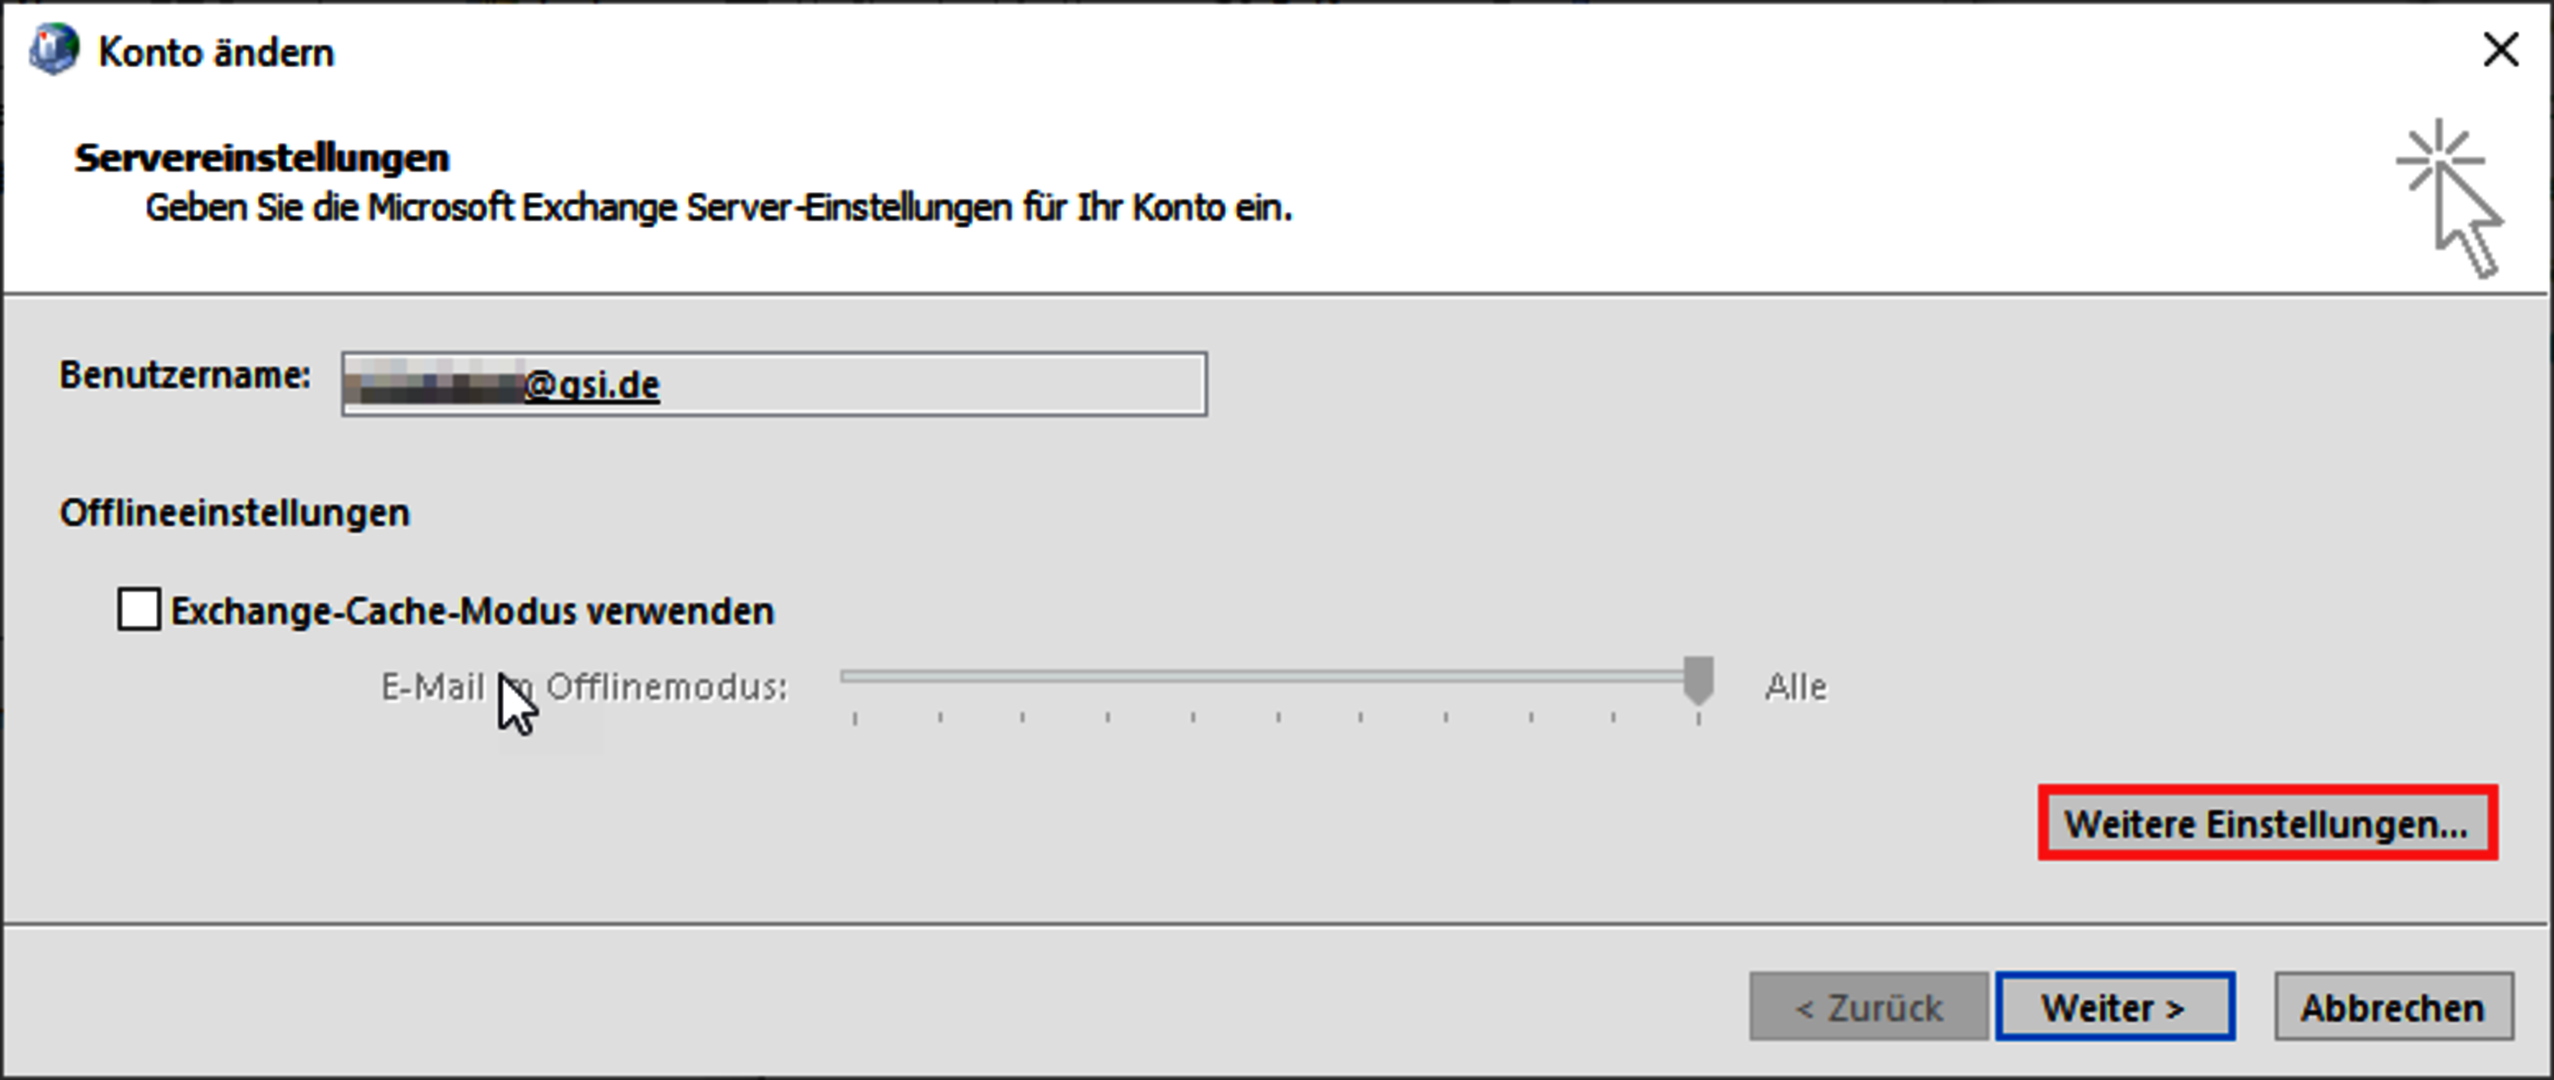
Task: Click the leftmost tick of the offline slider
Action: 855,716
